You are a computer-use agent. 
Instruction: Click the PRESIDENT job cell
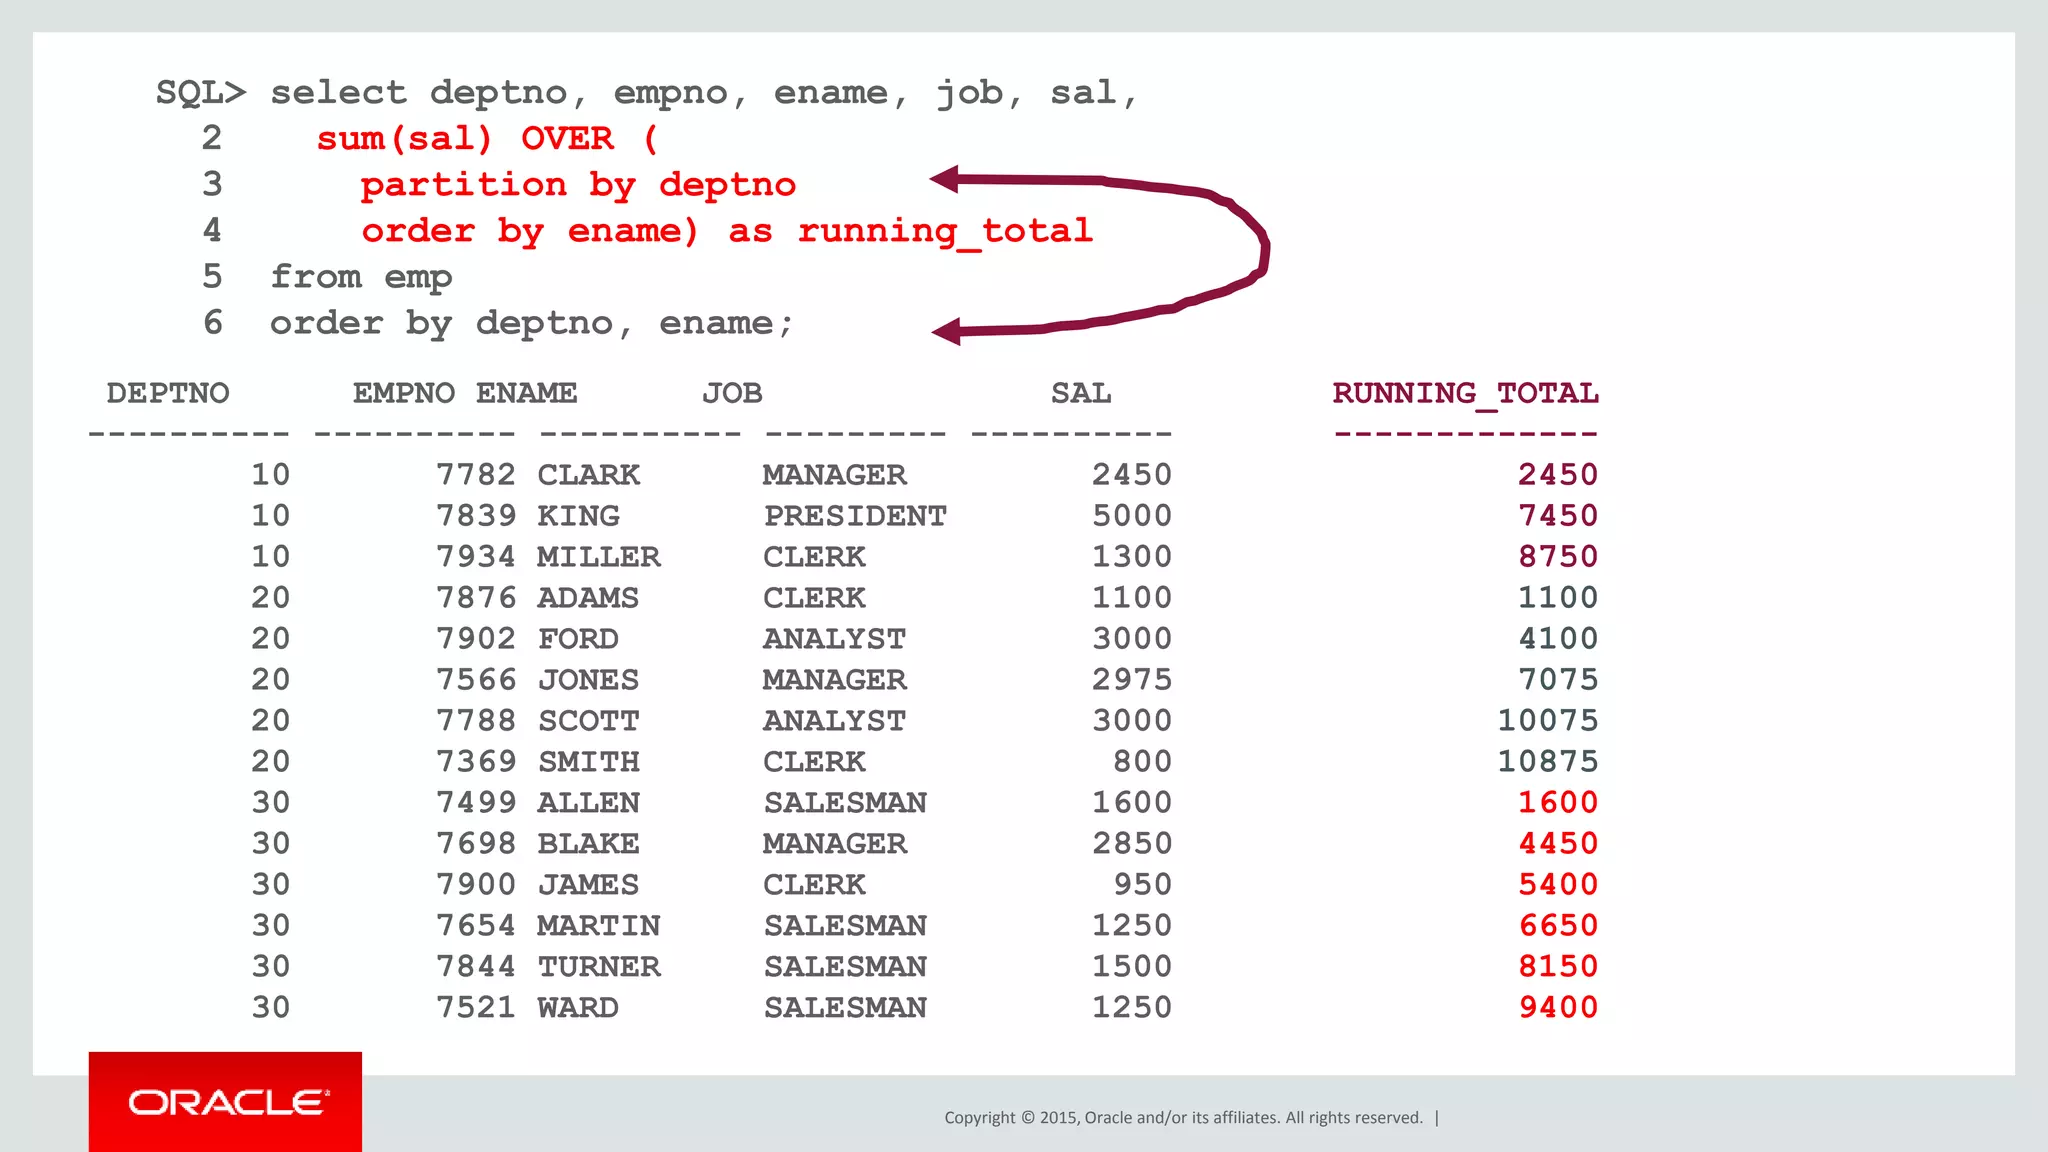click(855, 516)
